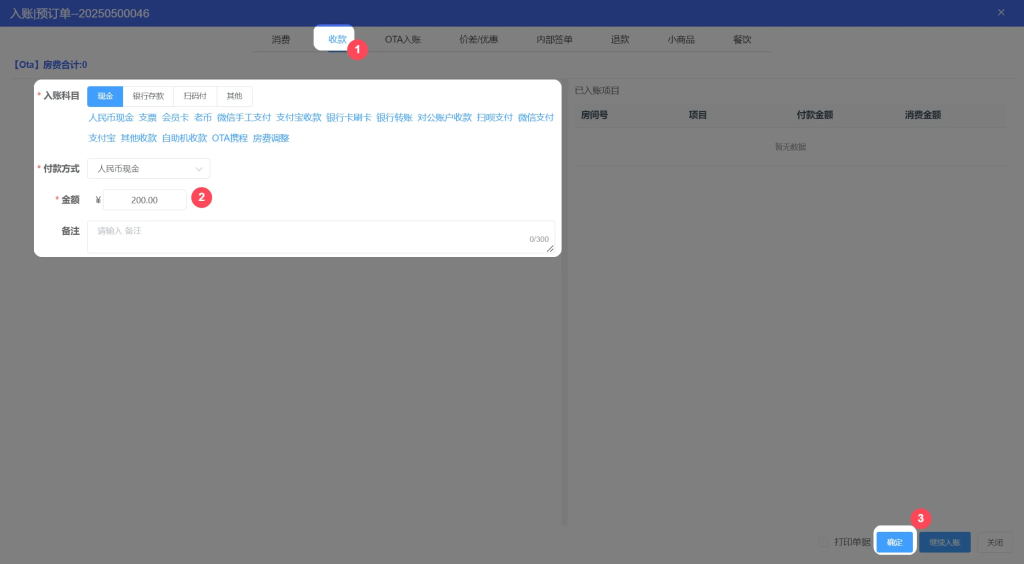Switch 入账科目 to 银行存款

coord(148,96)
